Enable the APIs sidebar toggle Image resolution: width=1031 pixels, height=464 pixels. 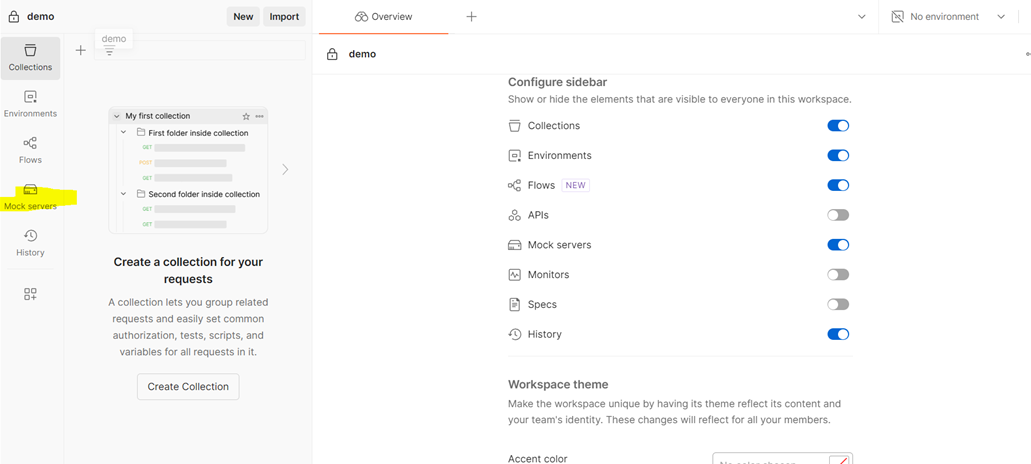click(x=838, y=215)
